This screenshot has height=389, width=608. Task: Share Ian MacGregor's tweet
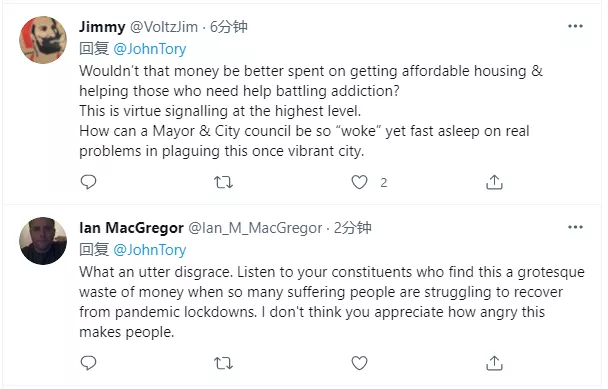[x=494, y=363]
